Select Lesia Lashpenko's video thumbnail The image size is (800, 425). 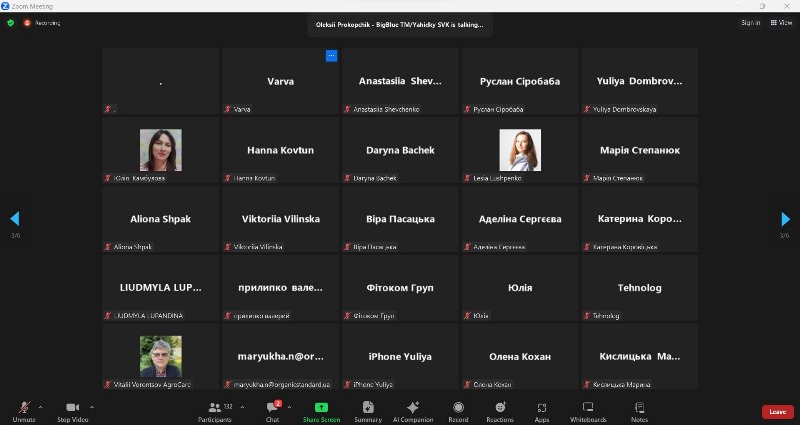point(520,150)
